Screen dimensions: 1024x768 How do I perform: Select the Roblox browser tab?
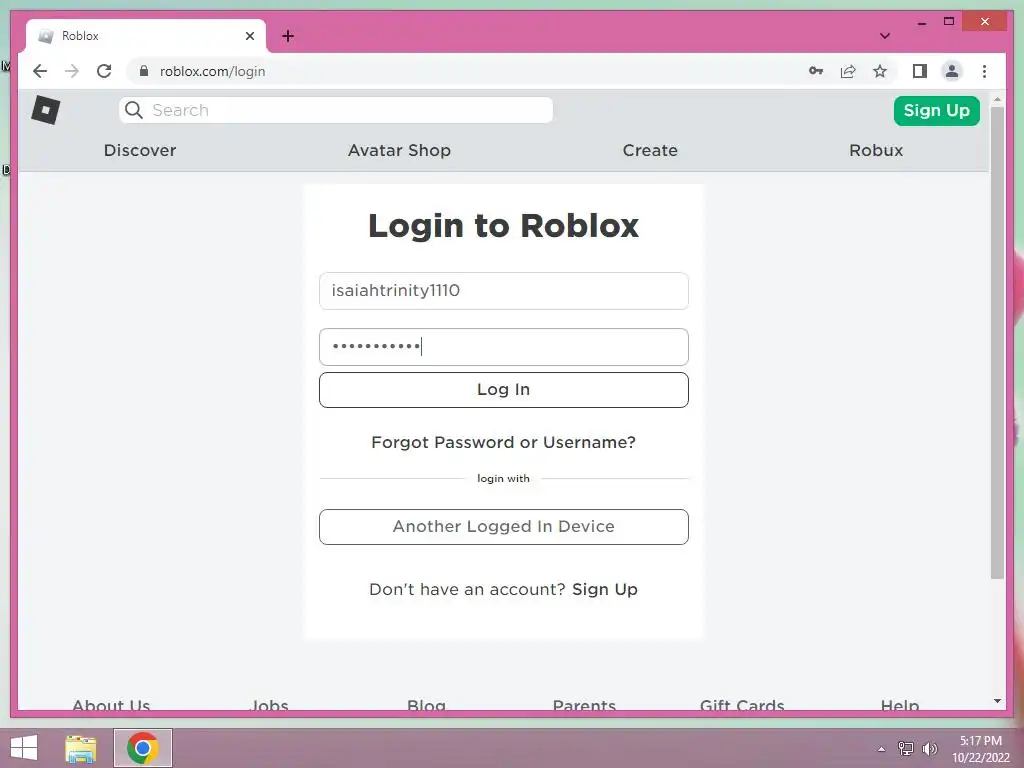click(x=145, y=36)
